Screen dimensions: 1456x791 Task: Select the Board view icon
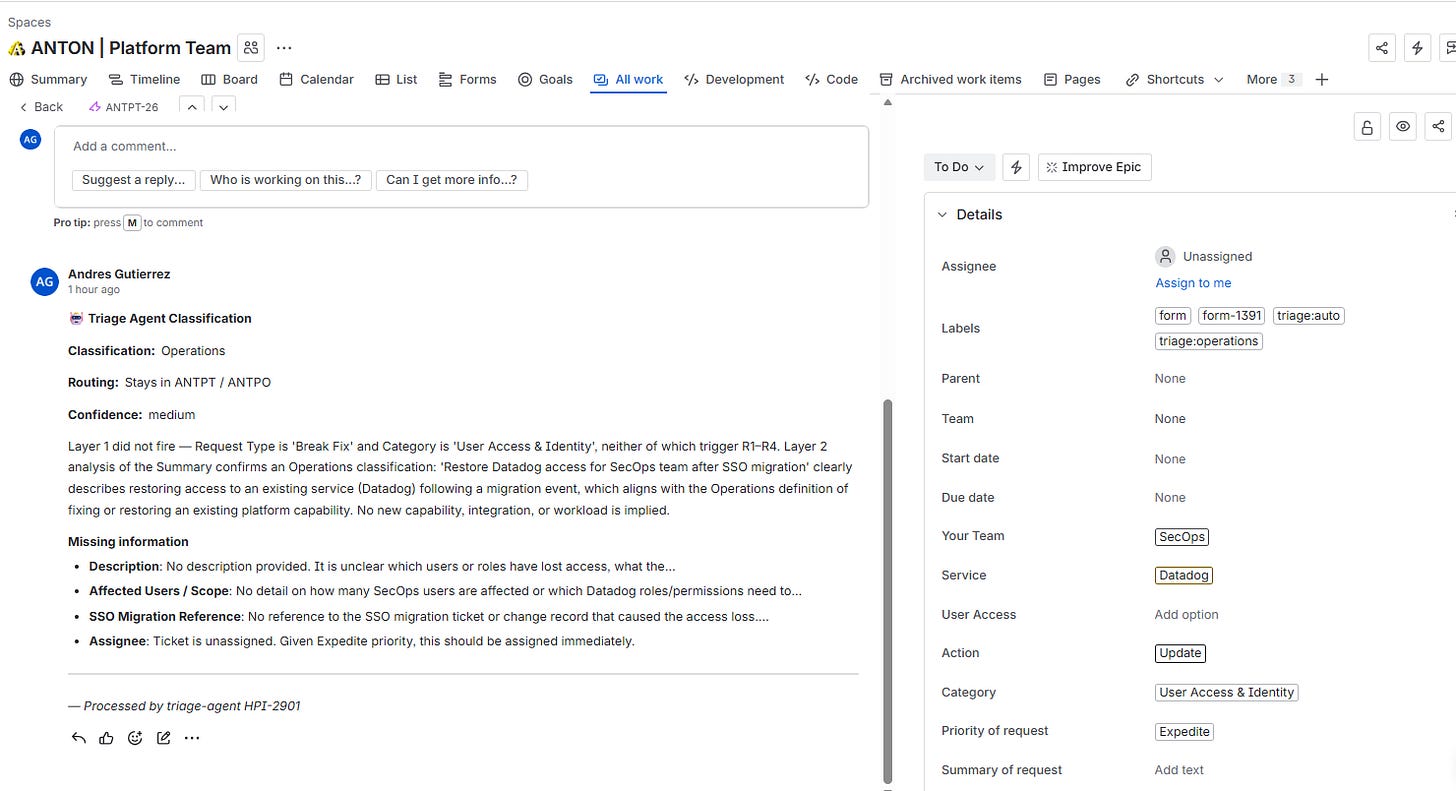pos(207,79)
